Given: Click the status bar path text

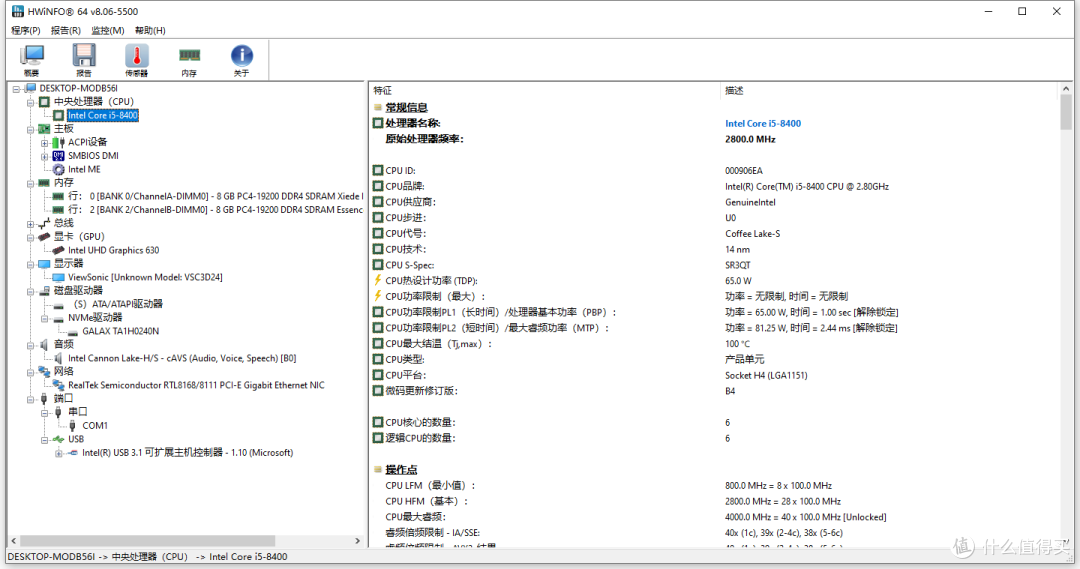Looking at the screenshot, I should 147,557.
